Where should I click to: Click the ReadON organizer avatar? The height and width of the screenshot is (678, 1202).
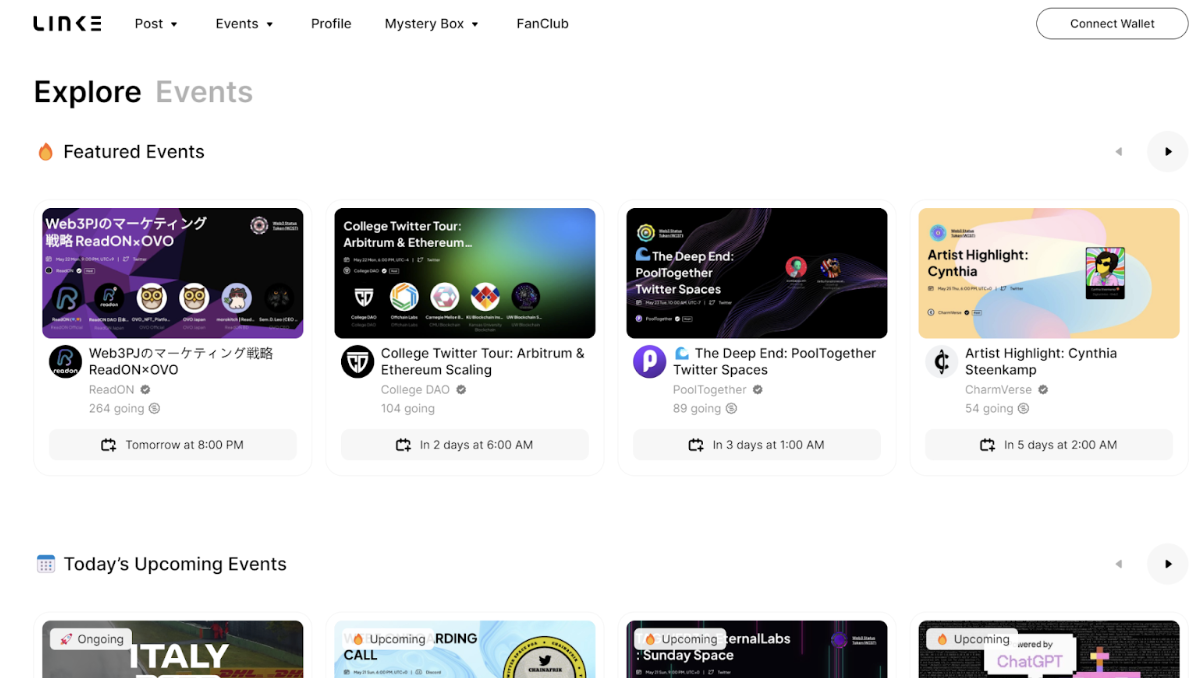point(66,362)
